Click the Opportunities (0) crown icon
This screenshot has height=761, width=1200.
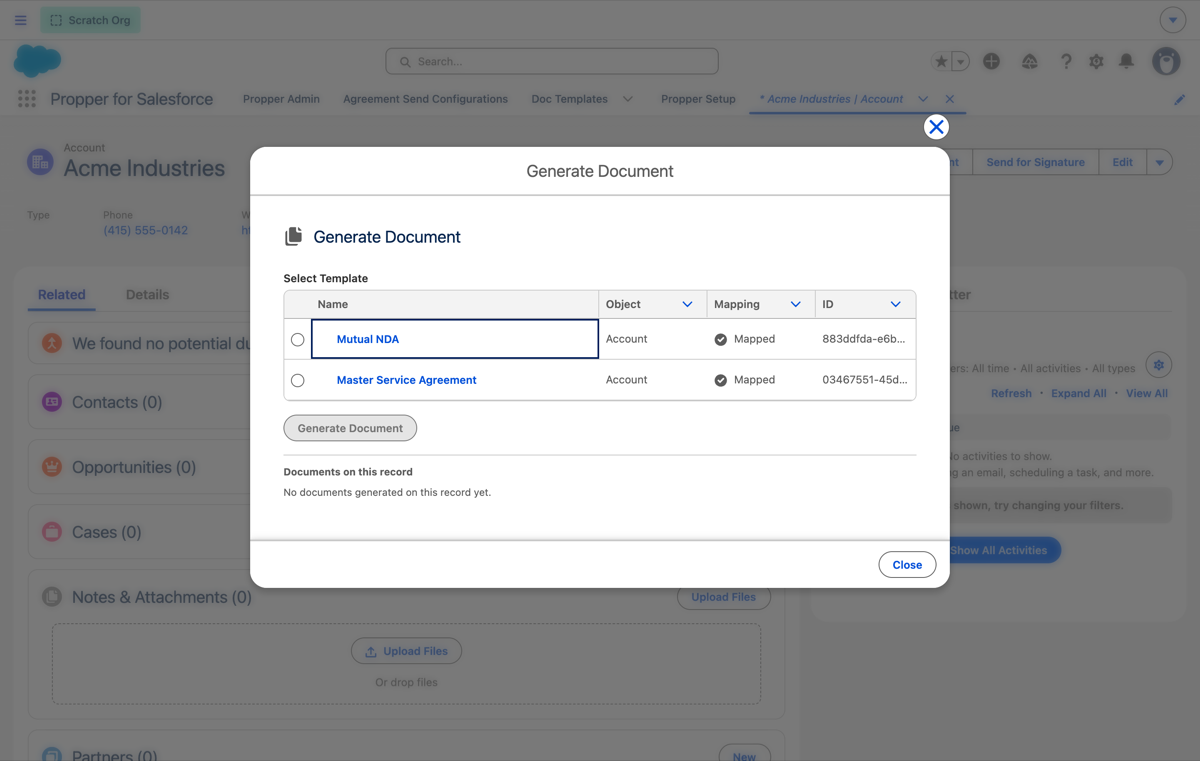point(52,467)
